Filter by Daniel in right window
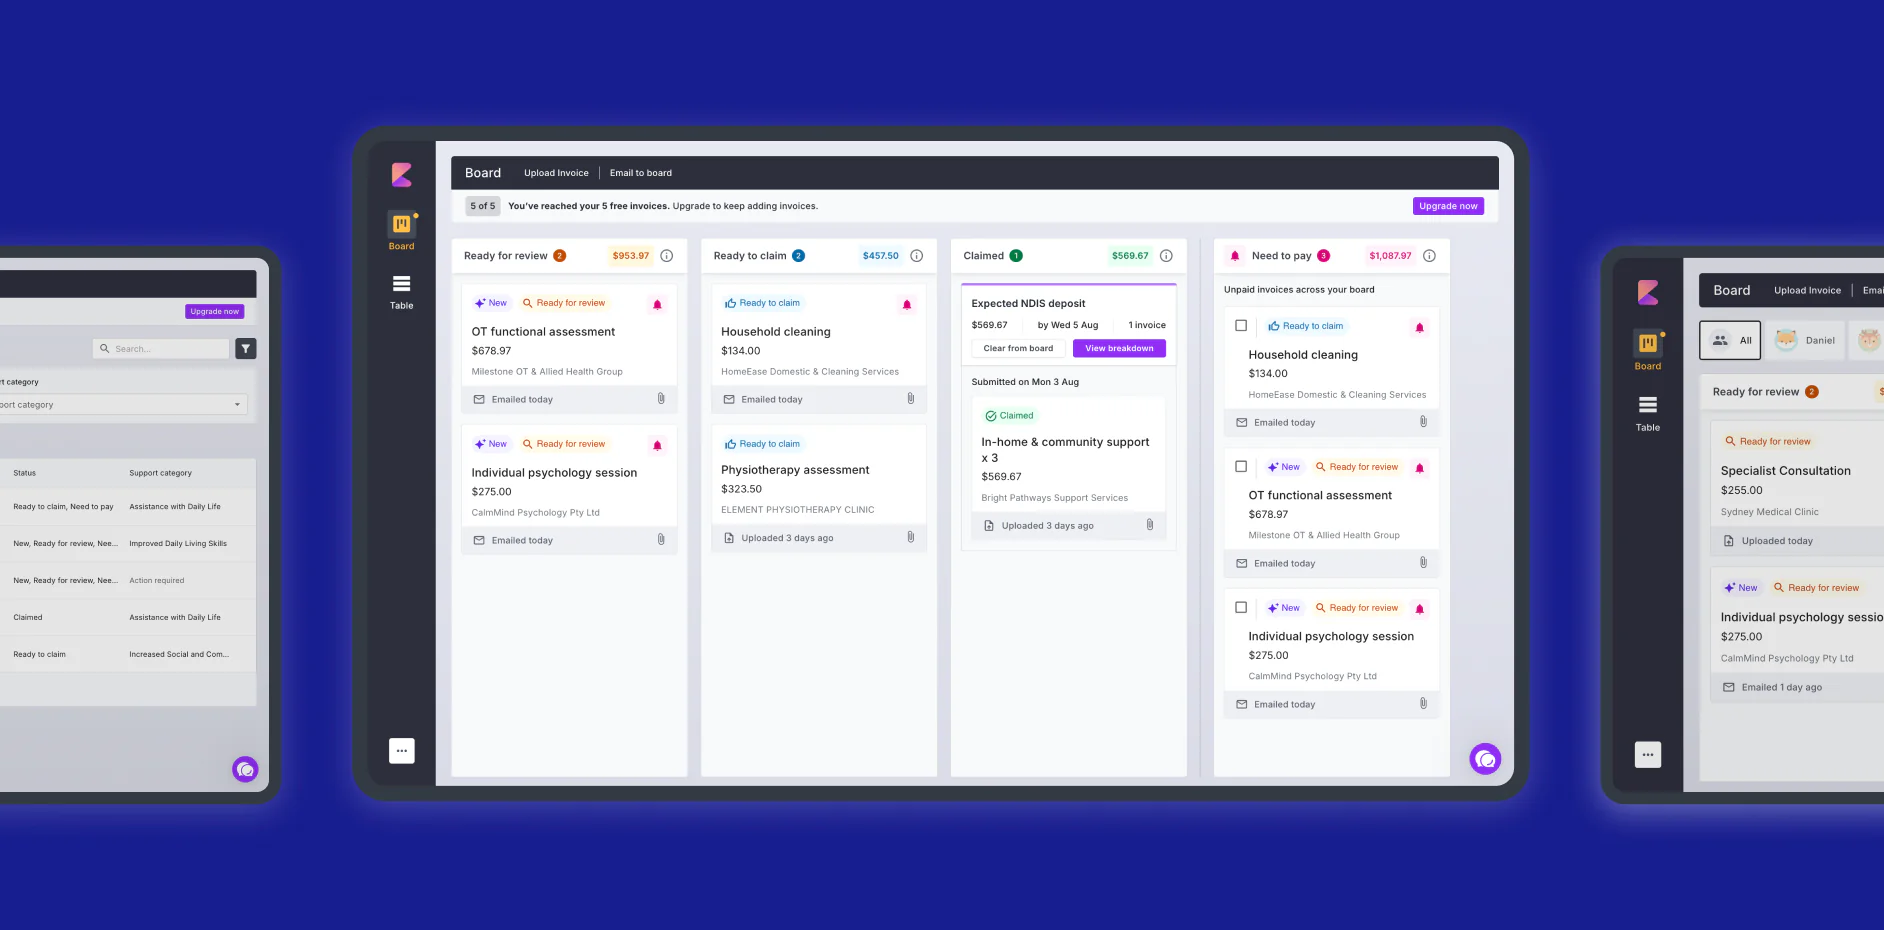 [x=1805, y=340]
